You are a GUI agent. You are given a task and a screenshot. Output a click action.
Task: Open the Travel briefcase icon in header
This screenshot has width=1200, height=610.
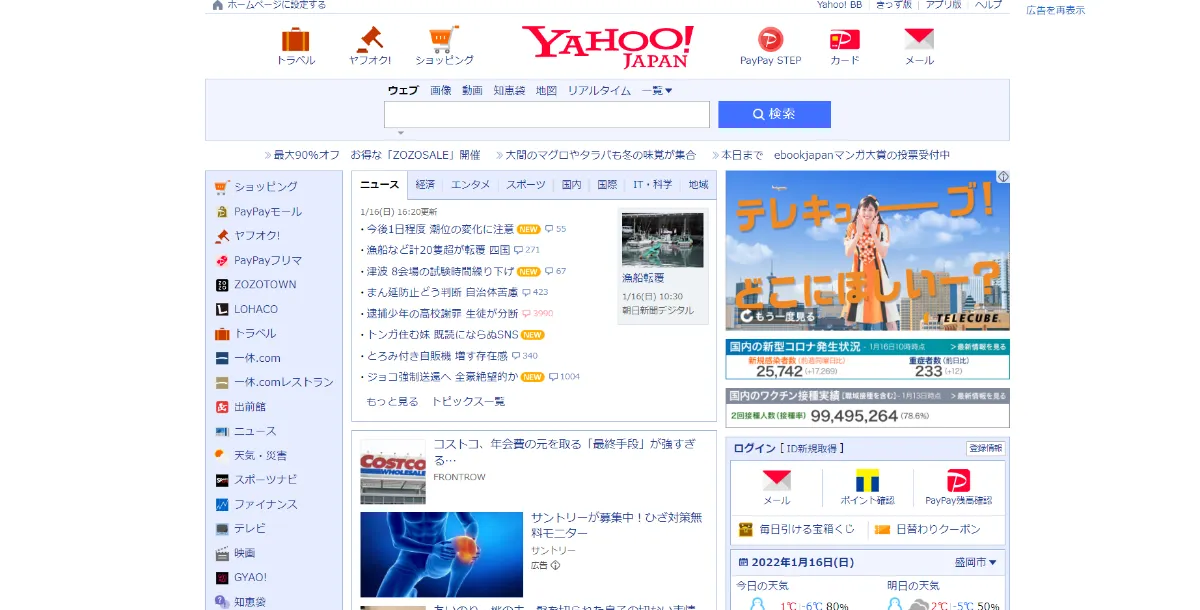click(295, 40)
